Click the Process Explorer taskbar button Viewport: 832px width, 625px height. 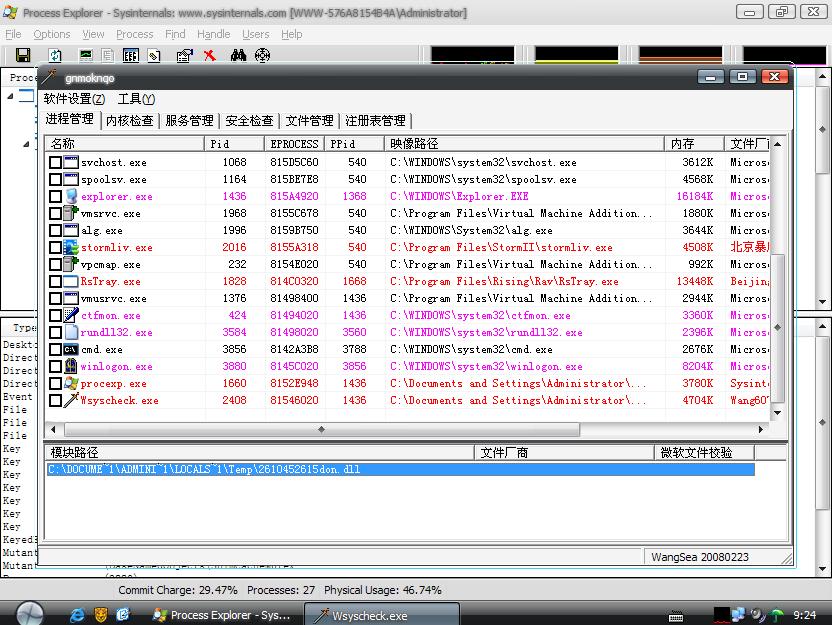coord(221,615)
